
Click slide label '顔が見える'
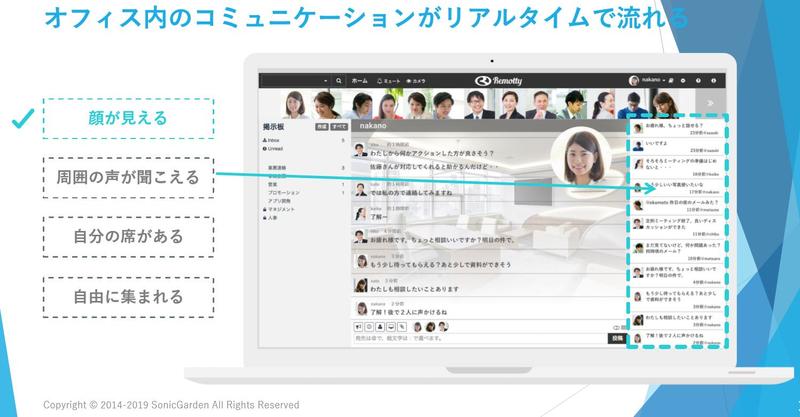tap(128, 118)
